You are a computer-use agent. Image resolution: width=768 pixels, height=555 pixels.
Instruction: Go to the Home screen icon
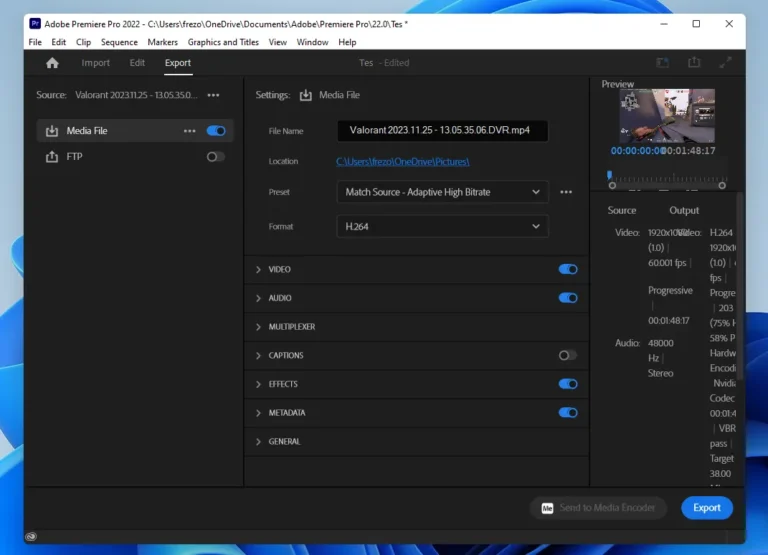(52, 63)
